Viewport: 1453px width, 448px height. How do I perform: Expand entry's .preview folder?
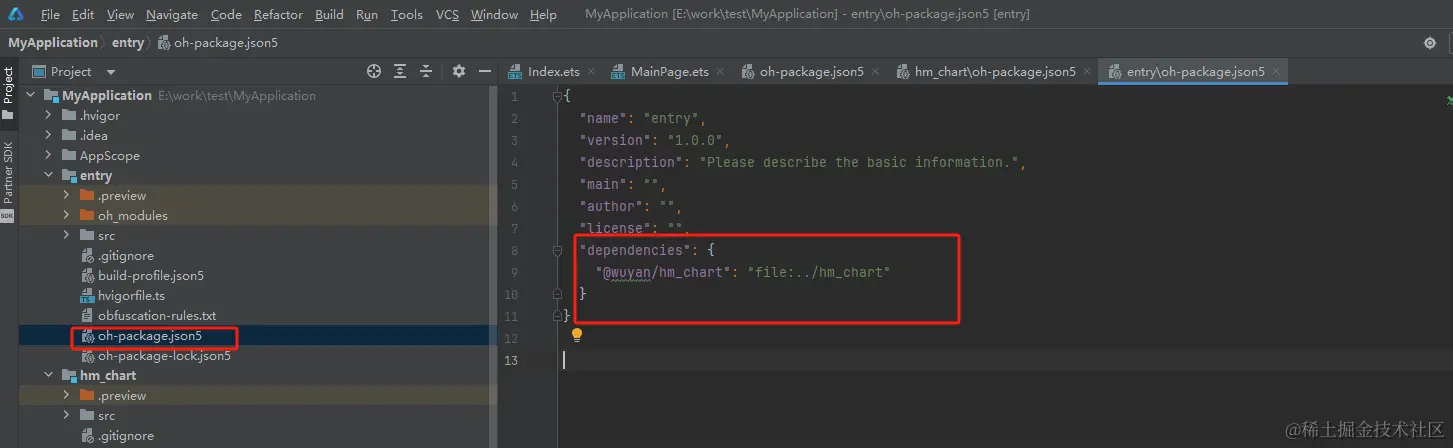click(66, 196)
